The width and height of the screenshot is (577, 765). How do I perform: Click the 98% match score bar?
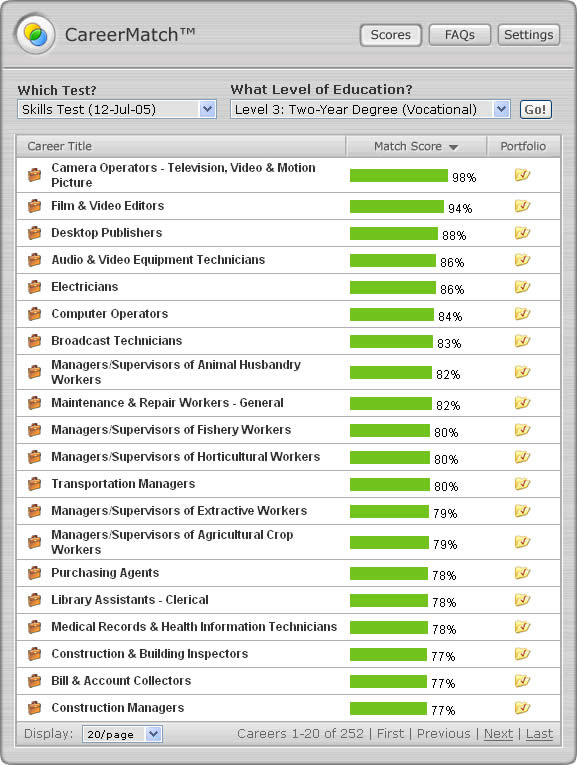398,176
